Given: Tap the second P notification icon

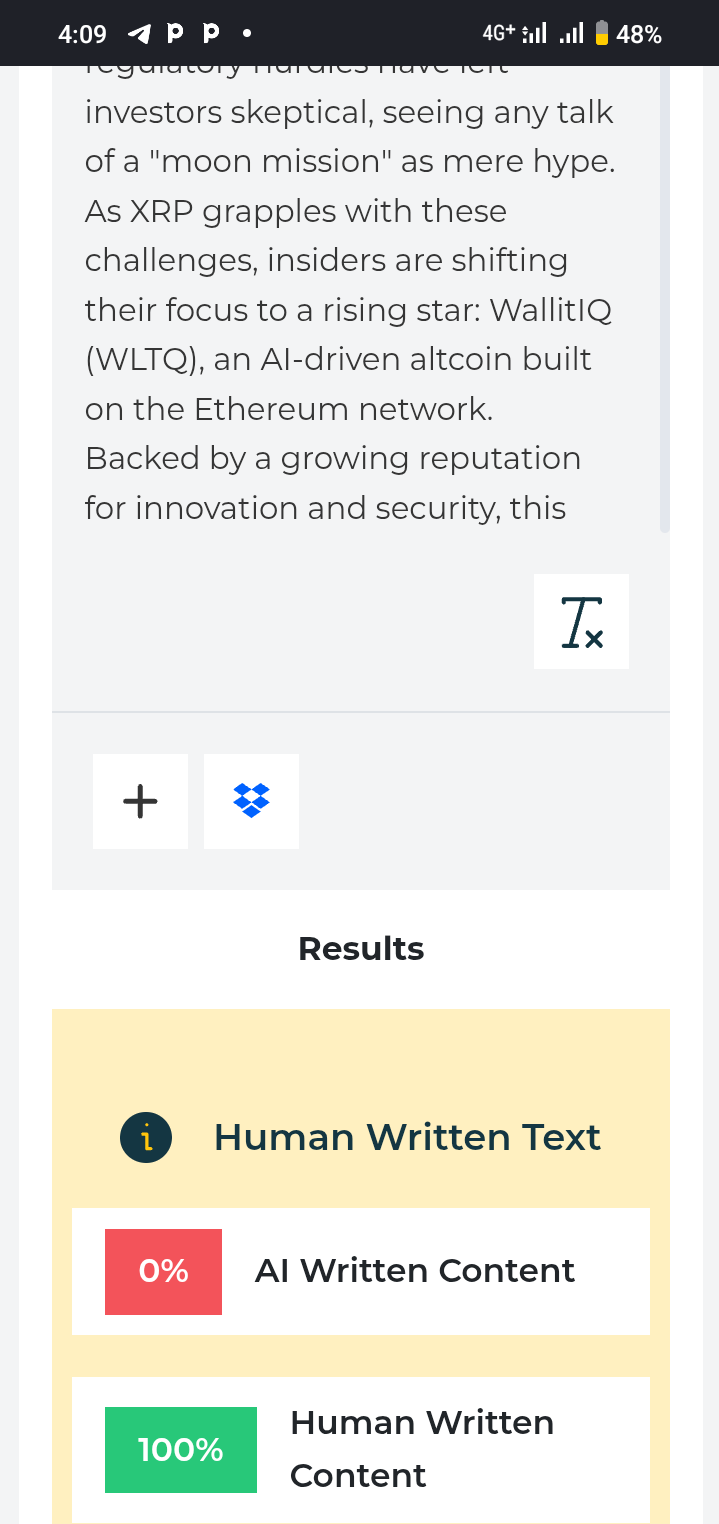Looking at the screenshot, I should 211,34.
